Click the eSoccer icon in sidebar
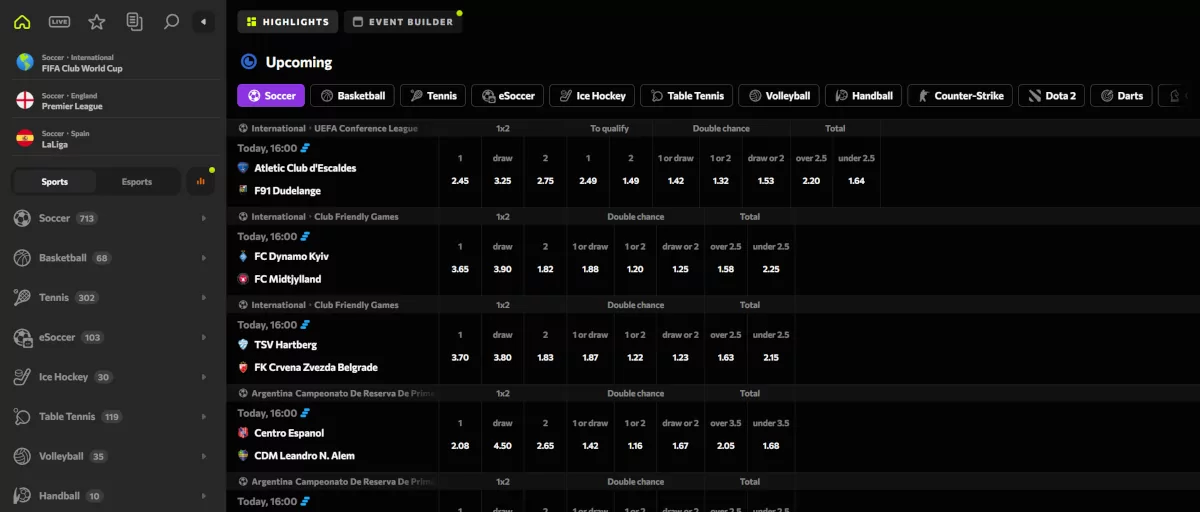Screen dimensions: 1200x512 pos(22,337)
